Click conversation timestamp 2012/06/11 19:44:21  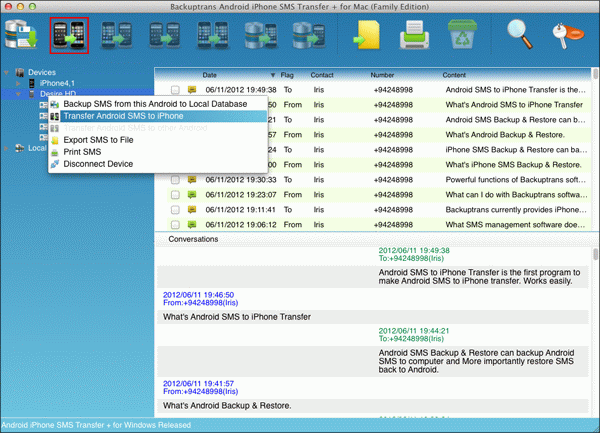coord(414,331)
